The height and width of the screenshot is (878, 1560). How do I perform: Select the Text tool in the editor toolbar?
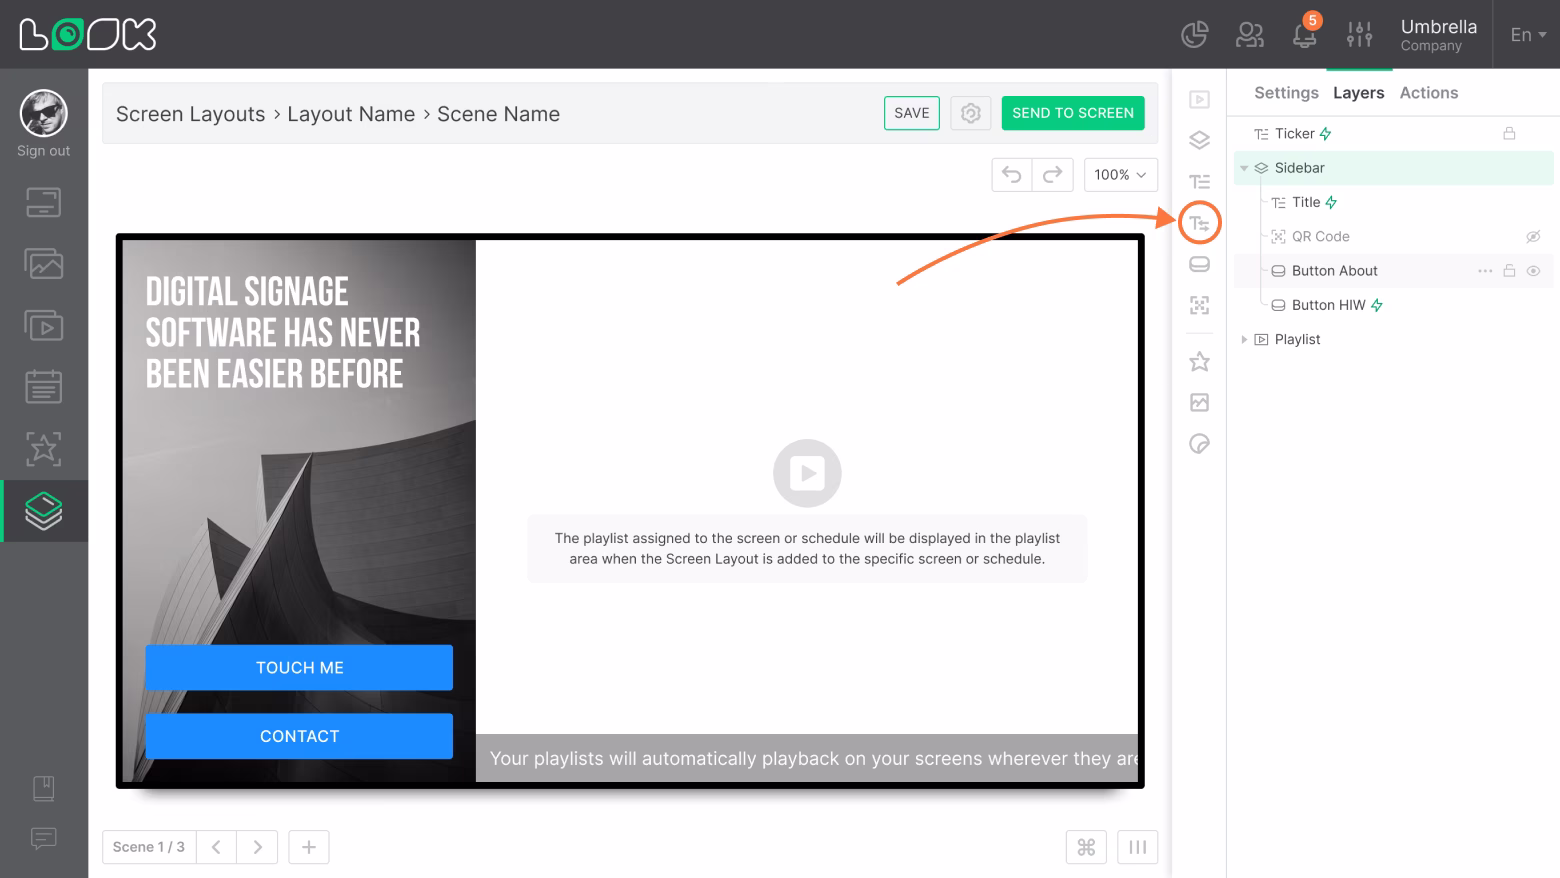point(1199,181)
